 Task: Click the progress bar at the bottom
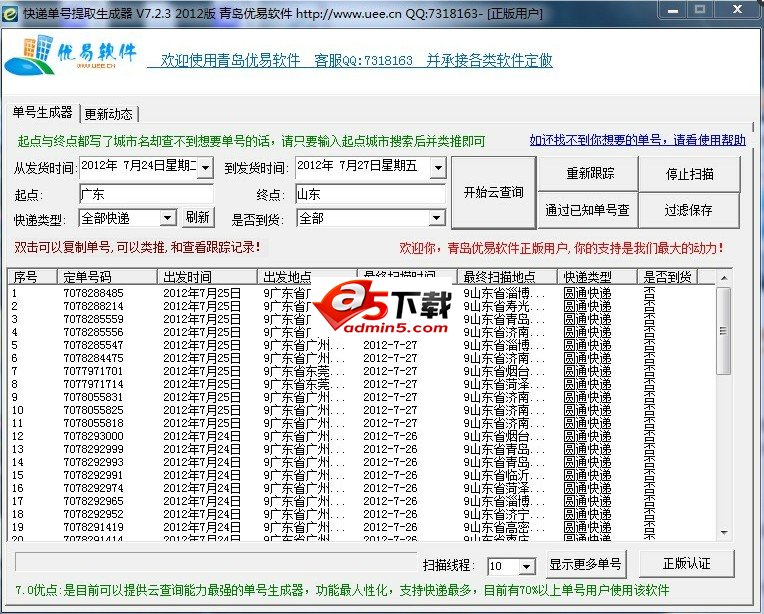(x=216, y=561)
